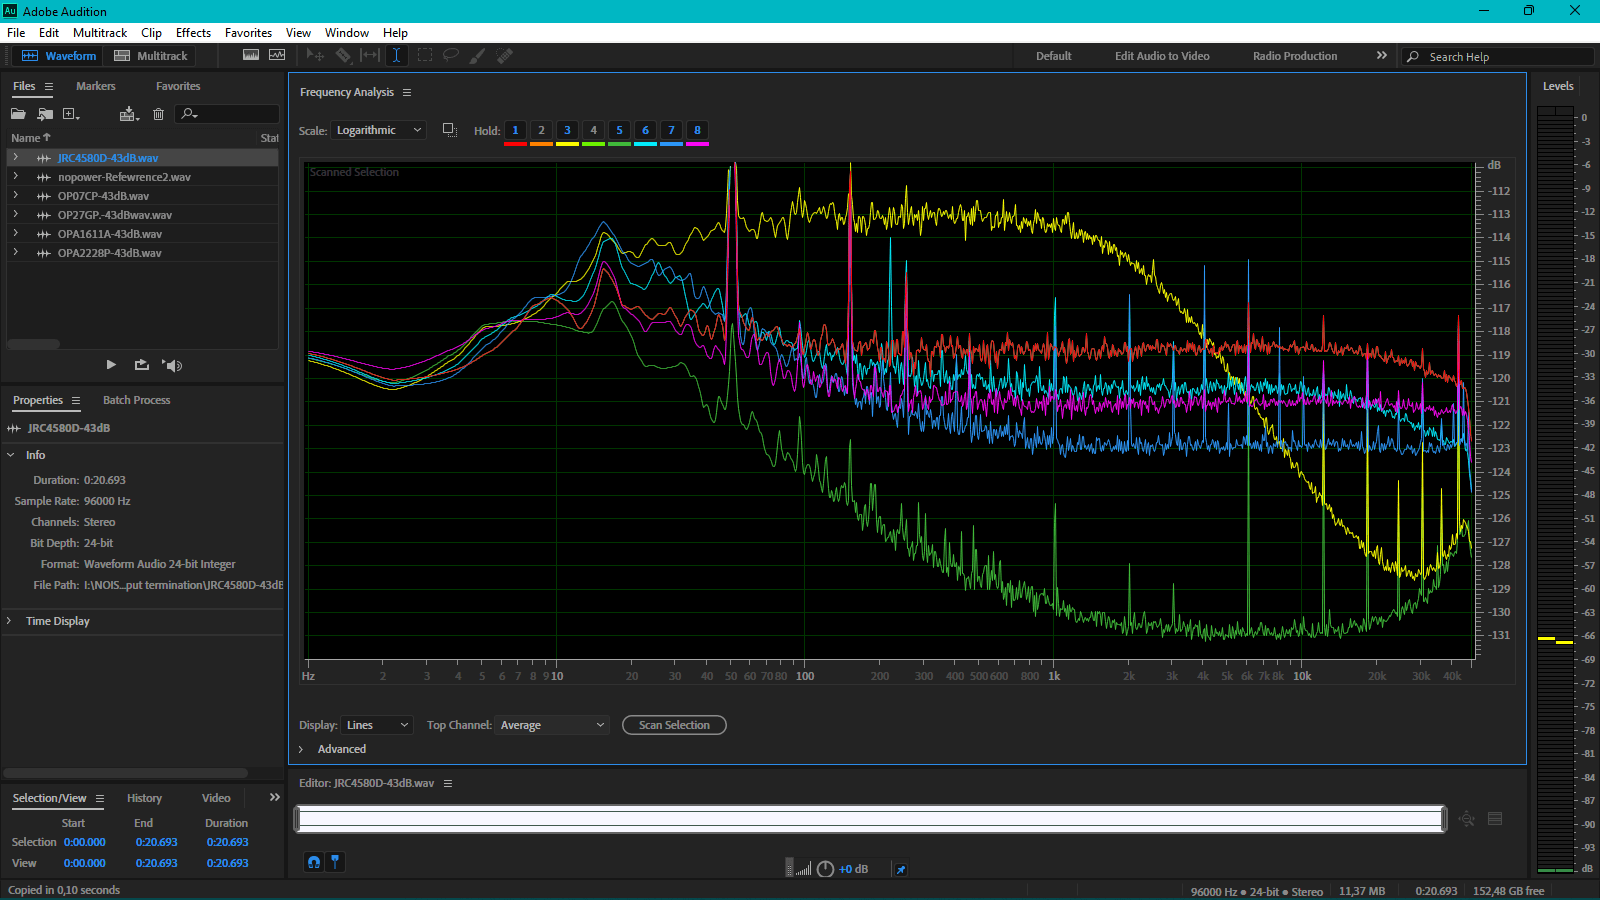Click the zoom navigator target icon
This screenshot has height=905, width=1600.
(1467, 819)
